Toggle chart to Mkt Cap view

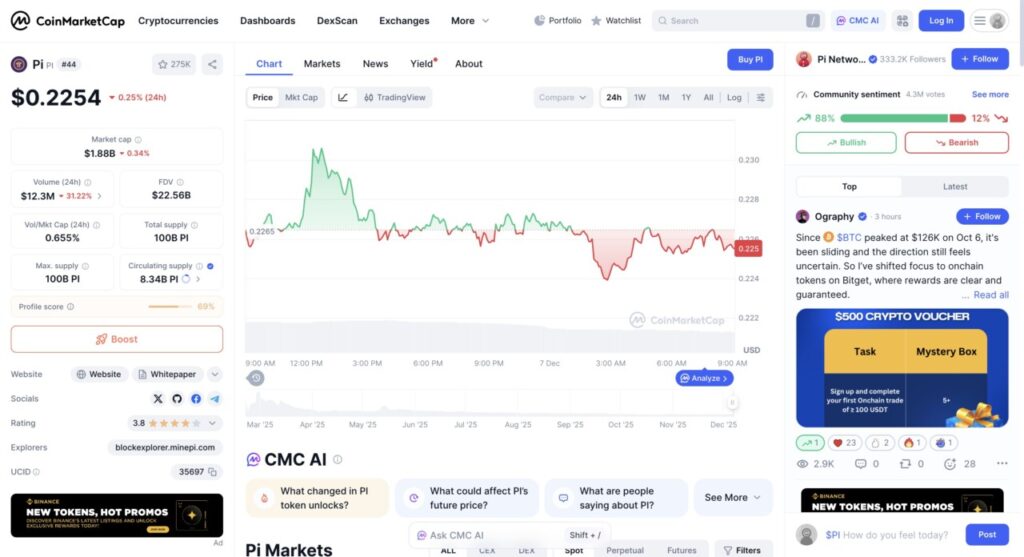click(301, 98)
